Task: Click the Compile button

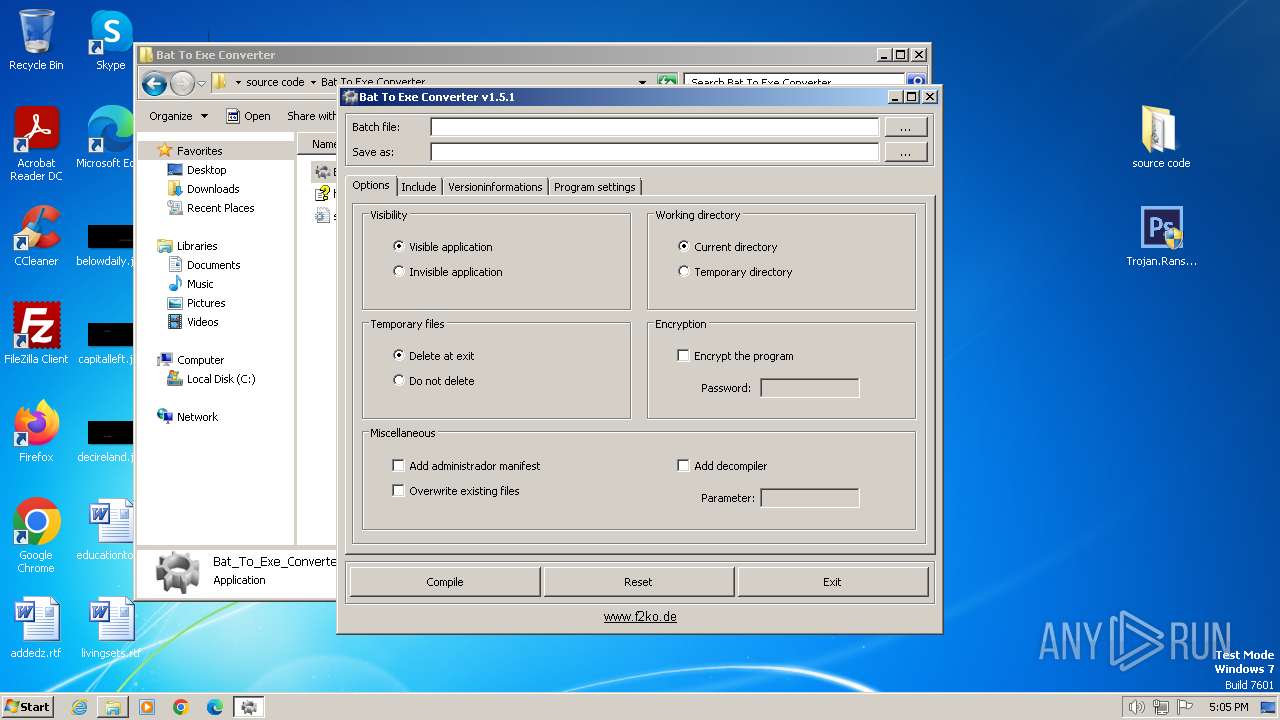Action: pyautogui.click(x=445, y=582)
